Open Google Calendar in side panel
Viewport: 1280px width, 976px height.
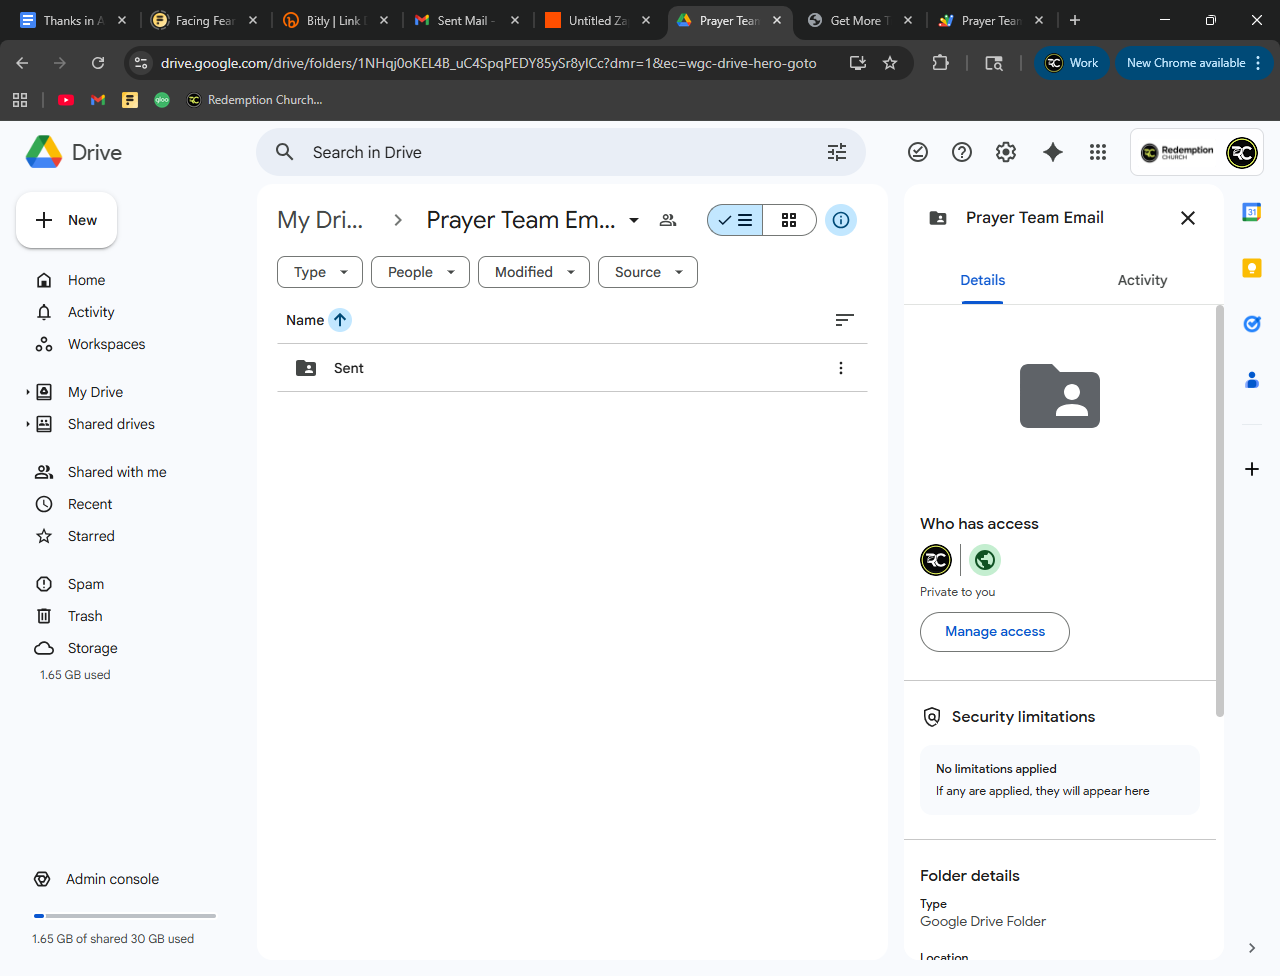(x=1251, y=212)
